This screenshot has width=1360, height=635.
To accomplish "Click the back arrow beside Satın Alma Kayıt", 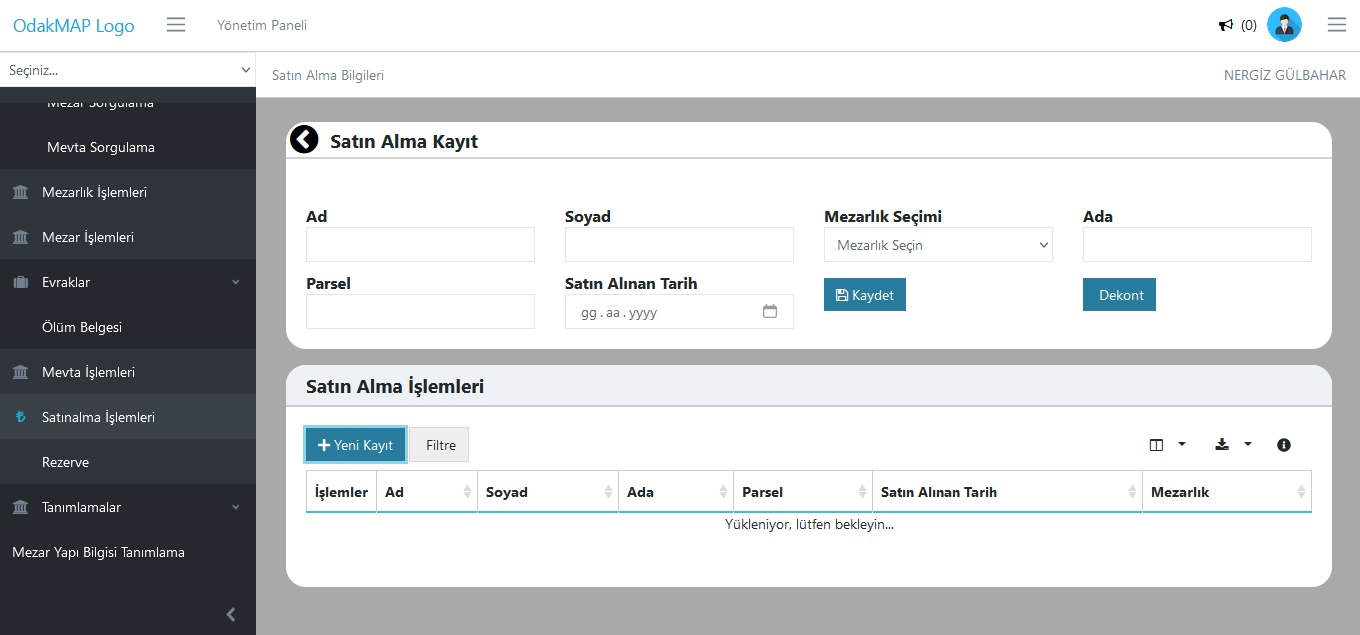I will point(304,140).
